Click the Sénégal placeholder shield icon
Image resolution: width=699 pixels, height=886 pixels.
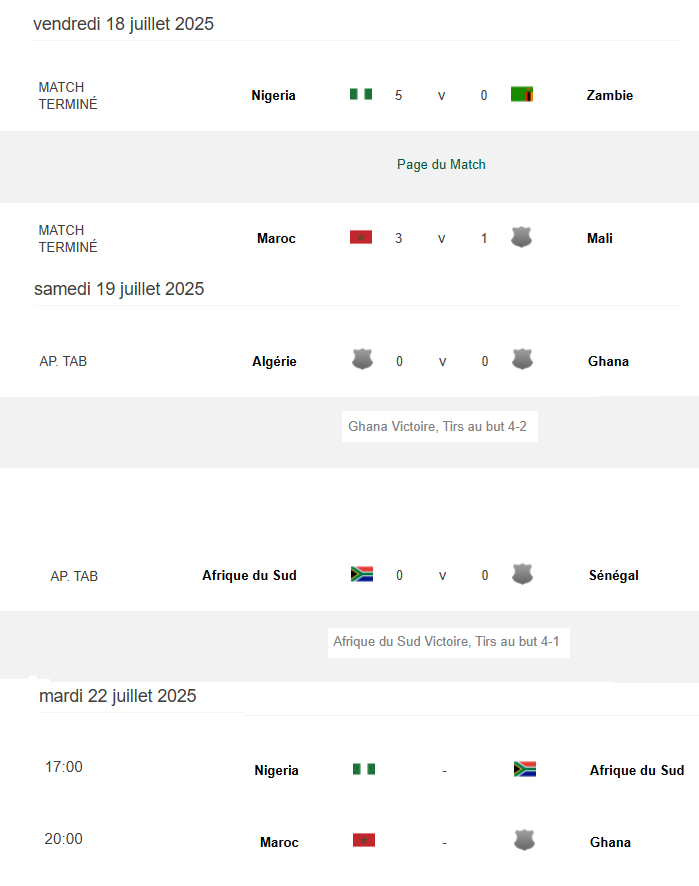point(521,574)
